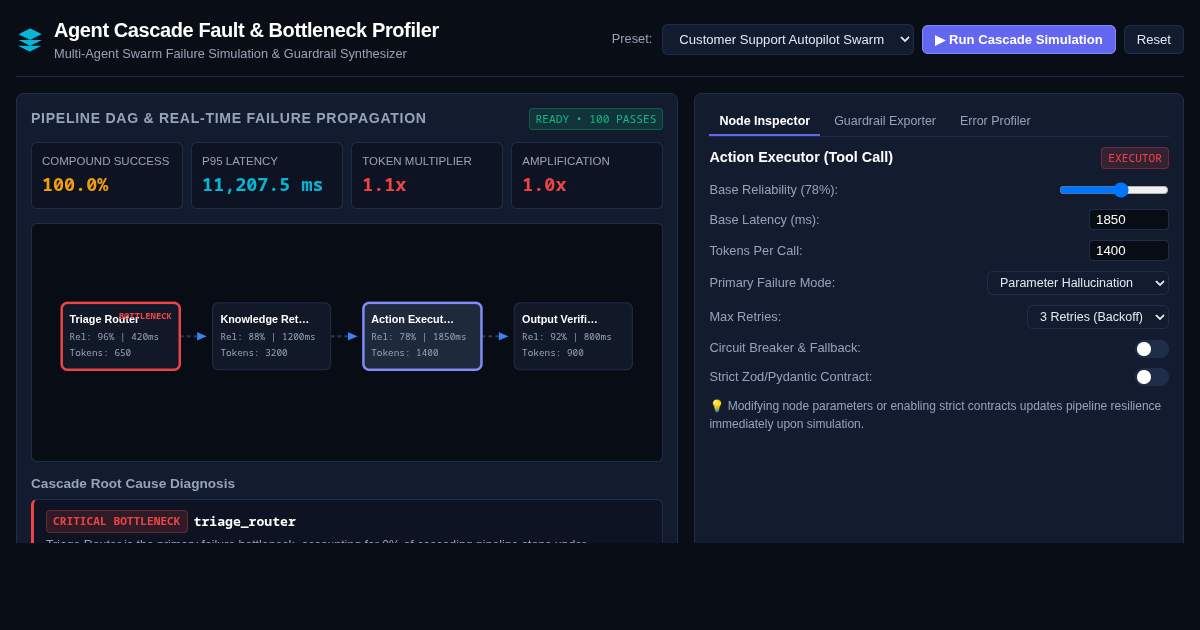Click the Base Latency input field

click(x=1129, y=220)
